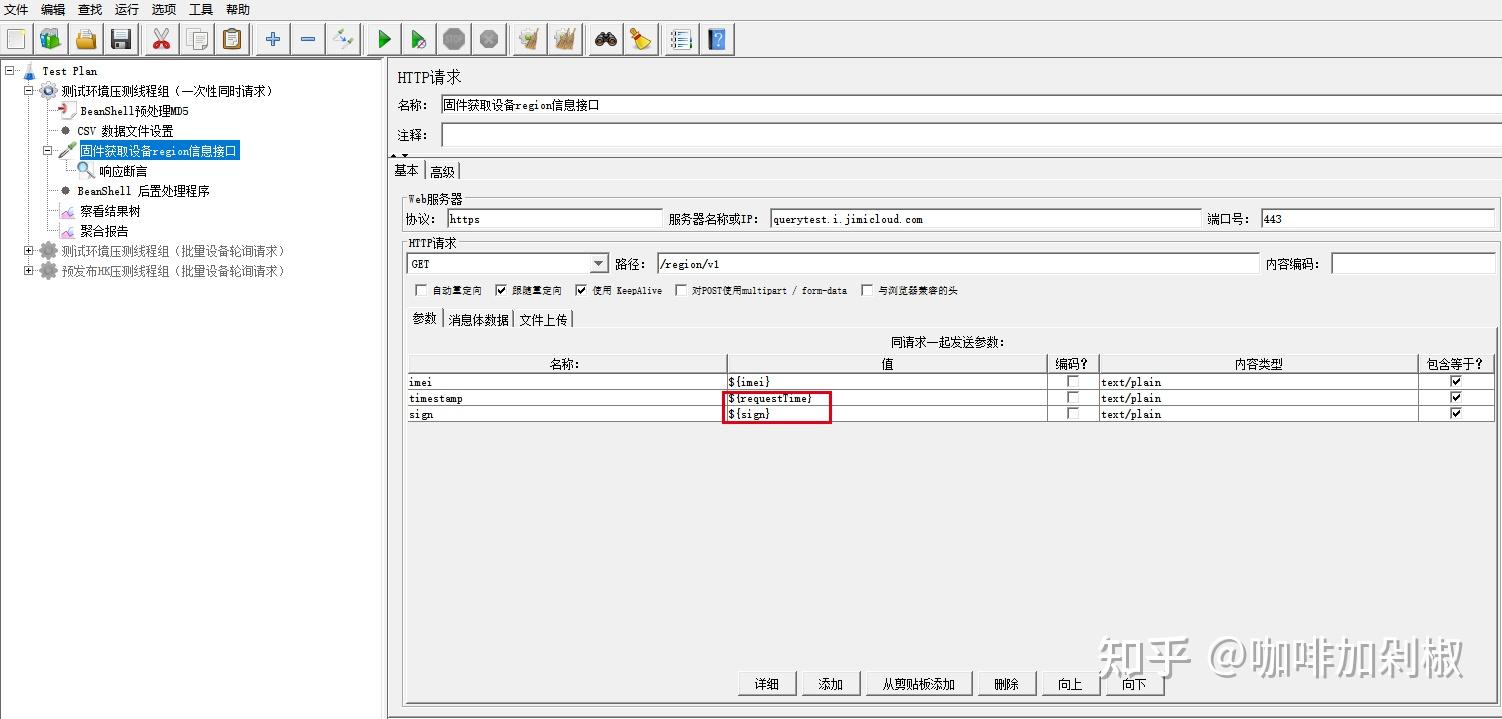This screenshot has width=1502, height=719.
Task: Collapse the 测试环境压测线程组（一次性同时请求） node
Action: tap(30, 90)
